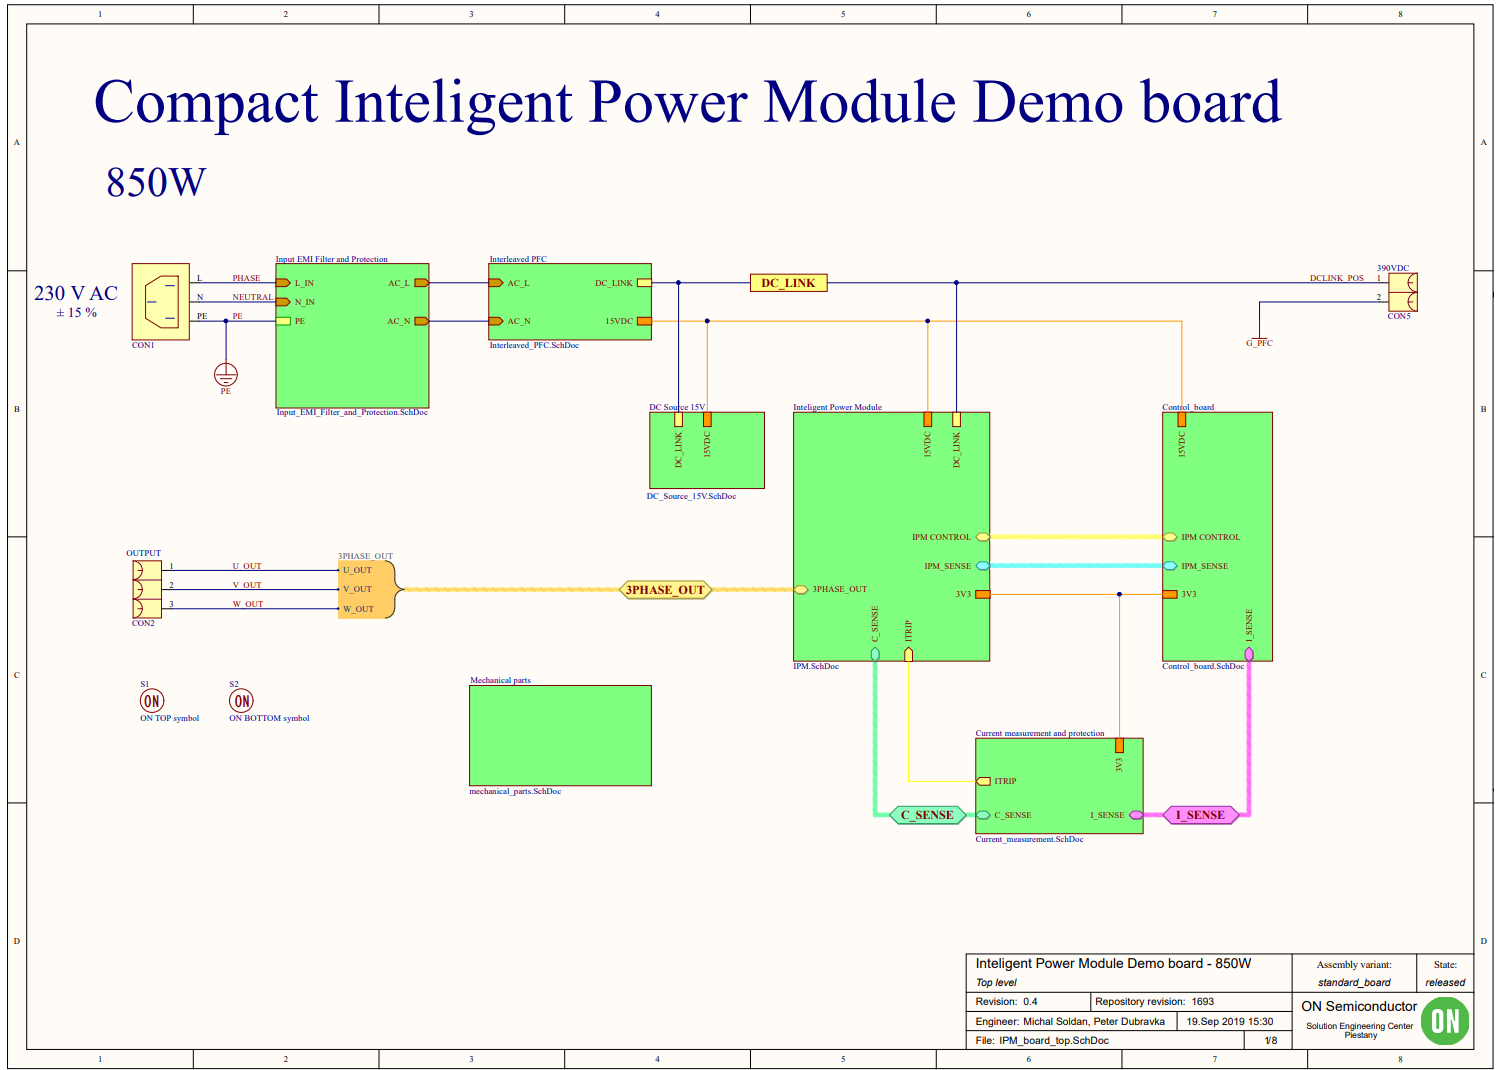
Task: Click the IPM CONTROL port on Control board
Action: [1170, 537]
